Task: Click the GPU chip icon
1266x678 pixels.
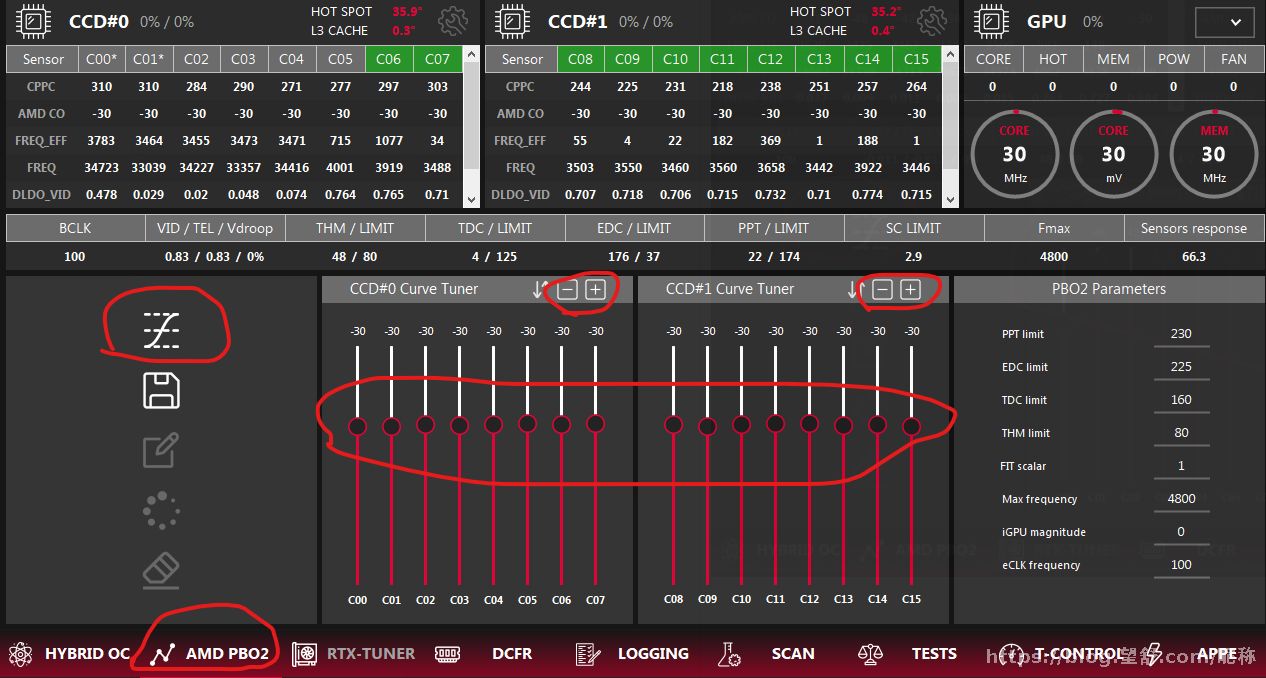Action: pos(991,21)
